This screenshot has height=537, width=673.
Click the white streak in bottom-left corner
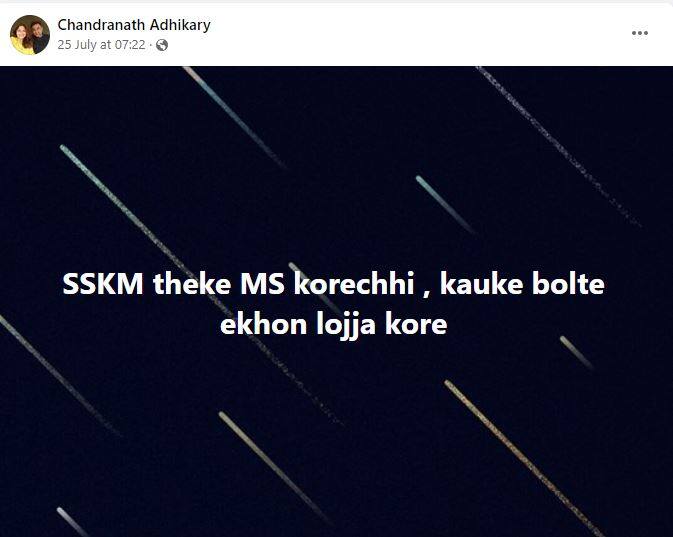click(x=73, y=522)
